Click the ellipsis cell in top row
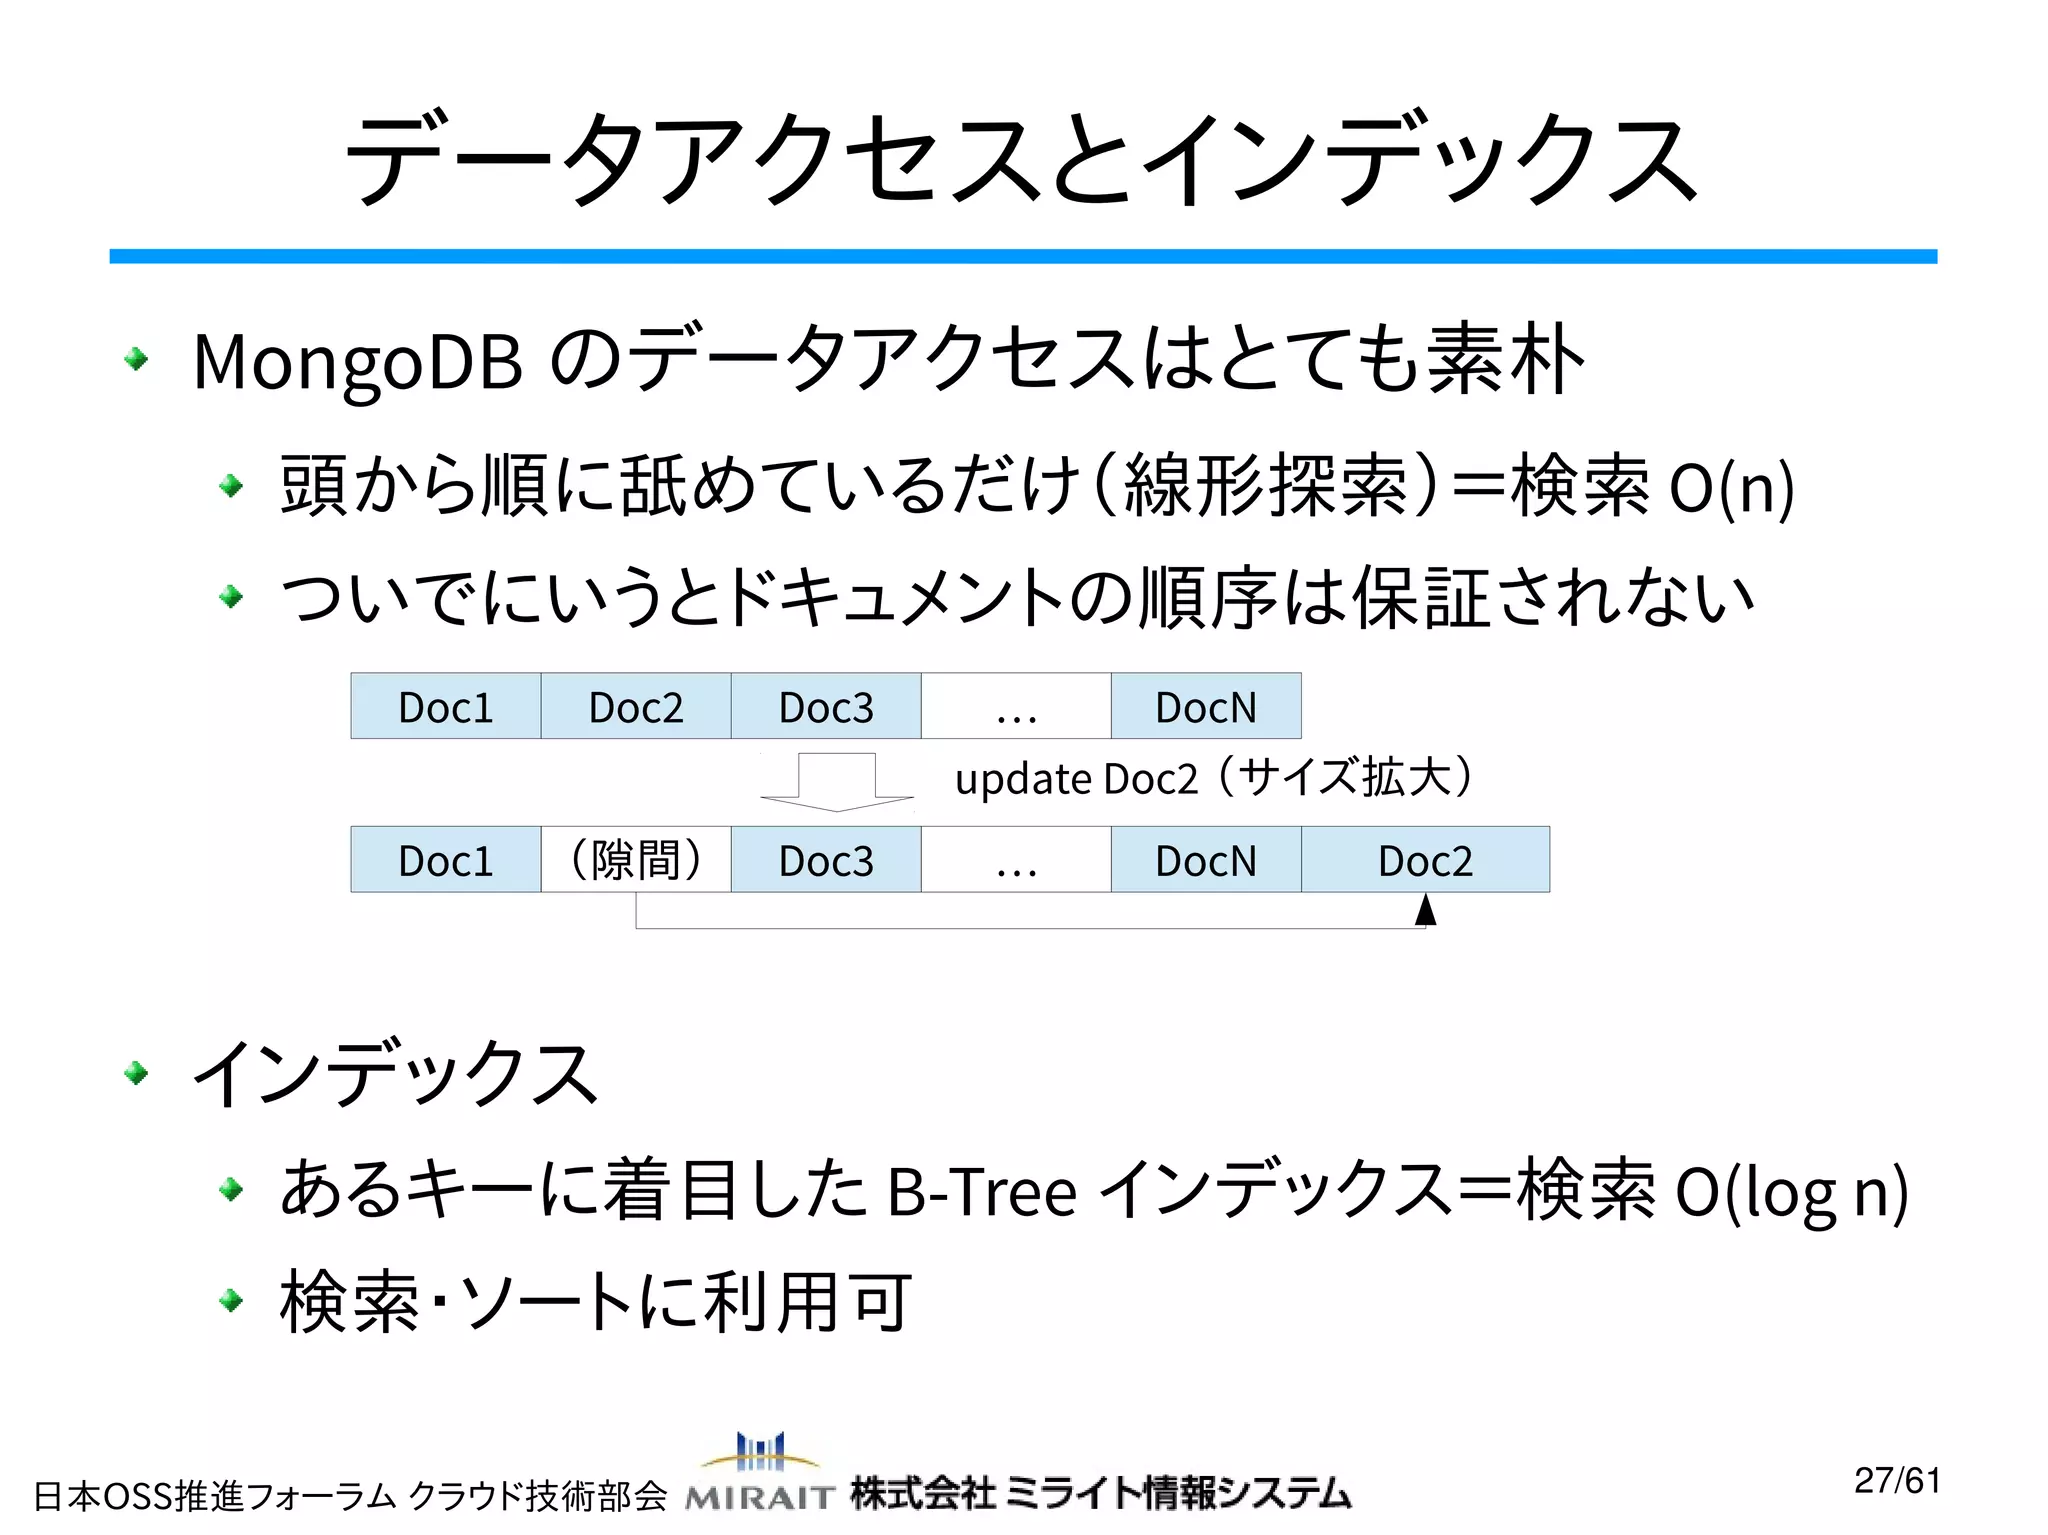Screen dimensions: 2048x1535 pyautogui.click(x=1016, y=706)
